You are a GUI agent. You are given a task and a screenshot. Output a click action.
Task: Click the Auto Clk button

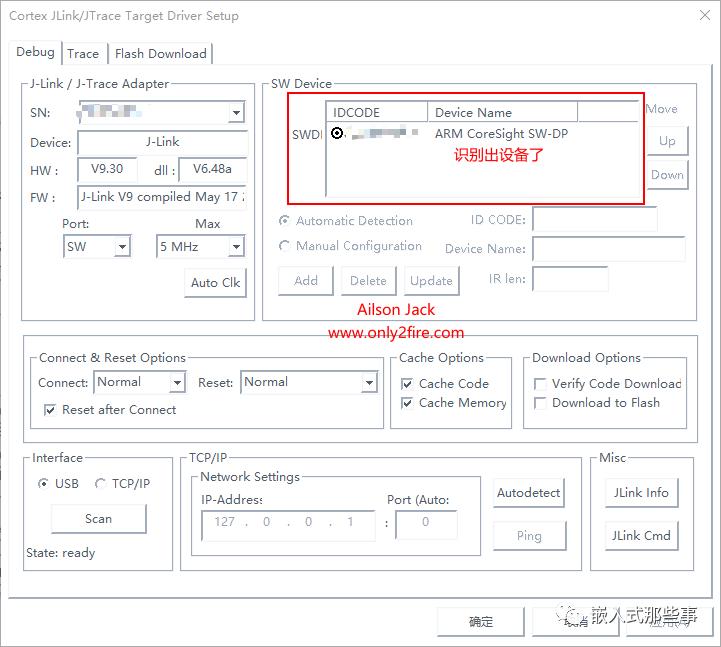[x=215, y=282]
